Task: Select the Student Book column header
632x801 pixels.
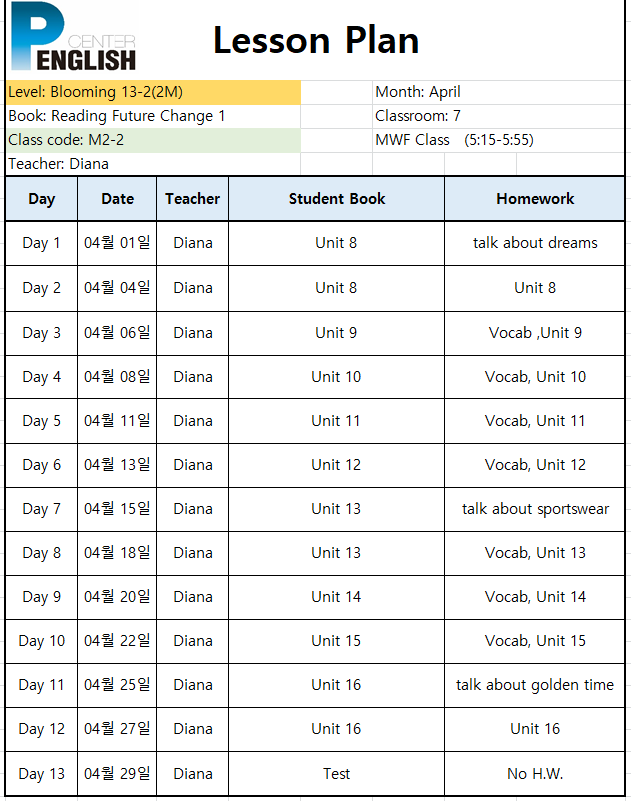Action: (x=336, y=199)
